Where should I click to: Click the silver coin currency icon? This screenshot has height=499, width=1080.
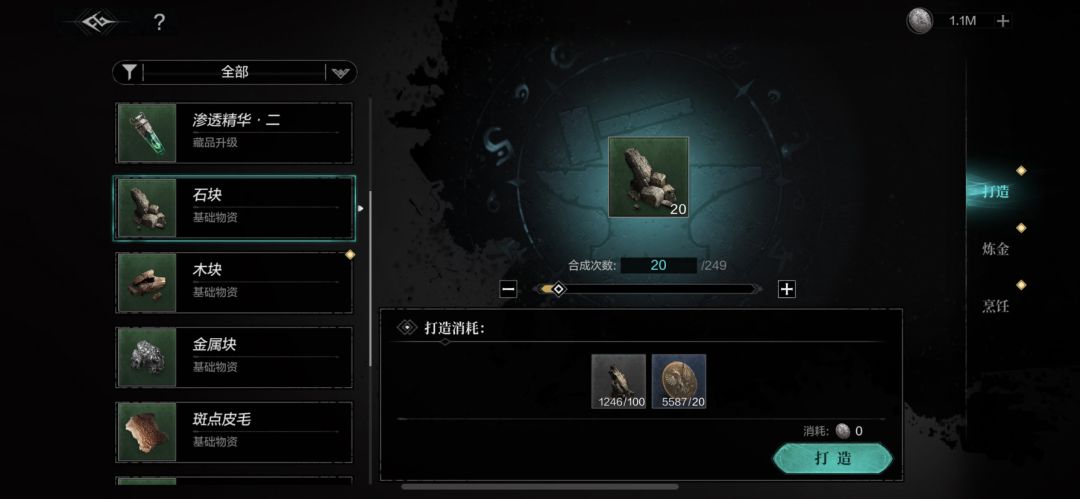click(919, 21)
